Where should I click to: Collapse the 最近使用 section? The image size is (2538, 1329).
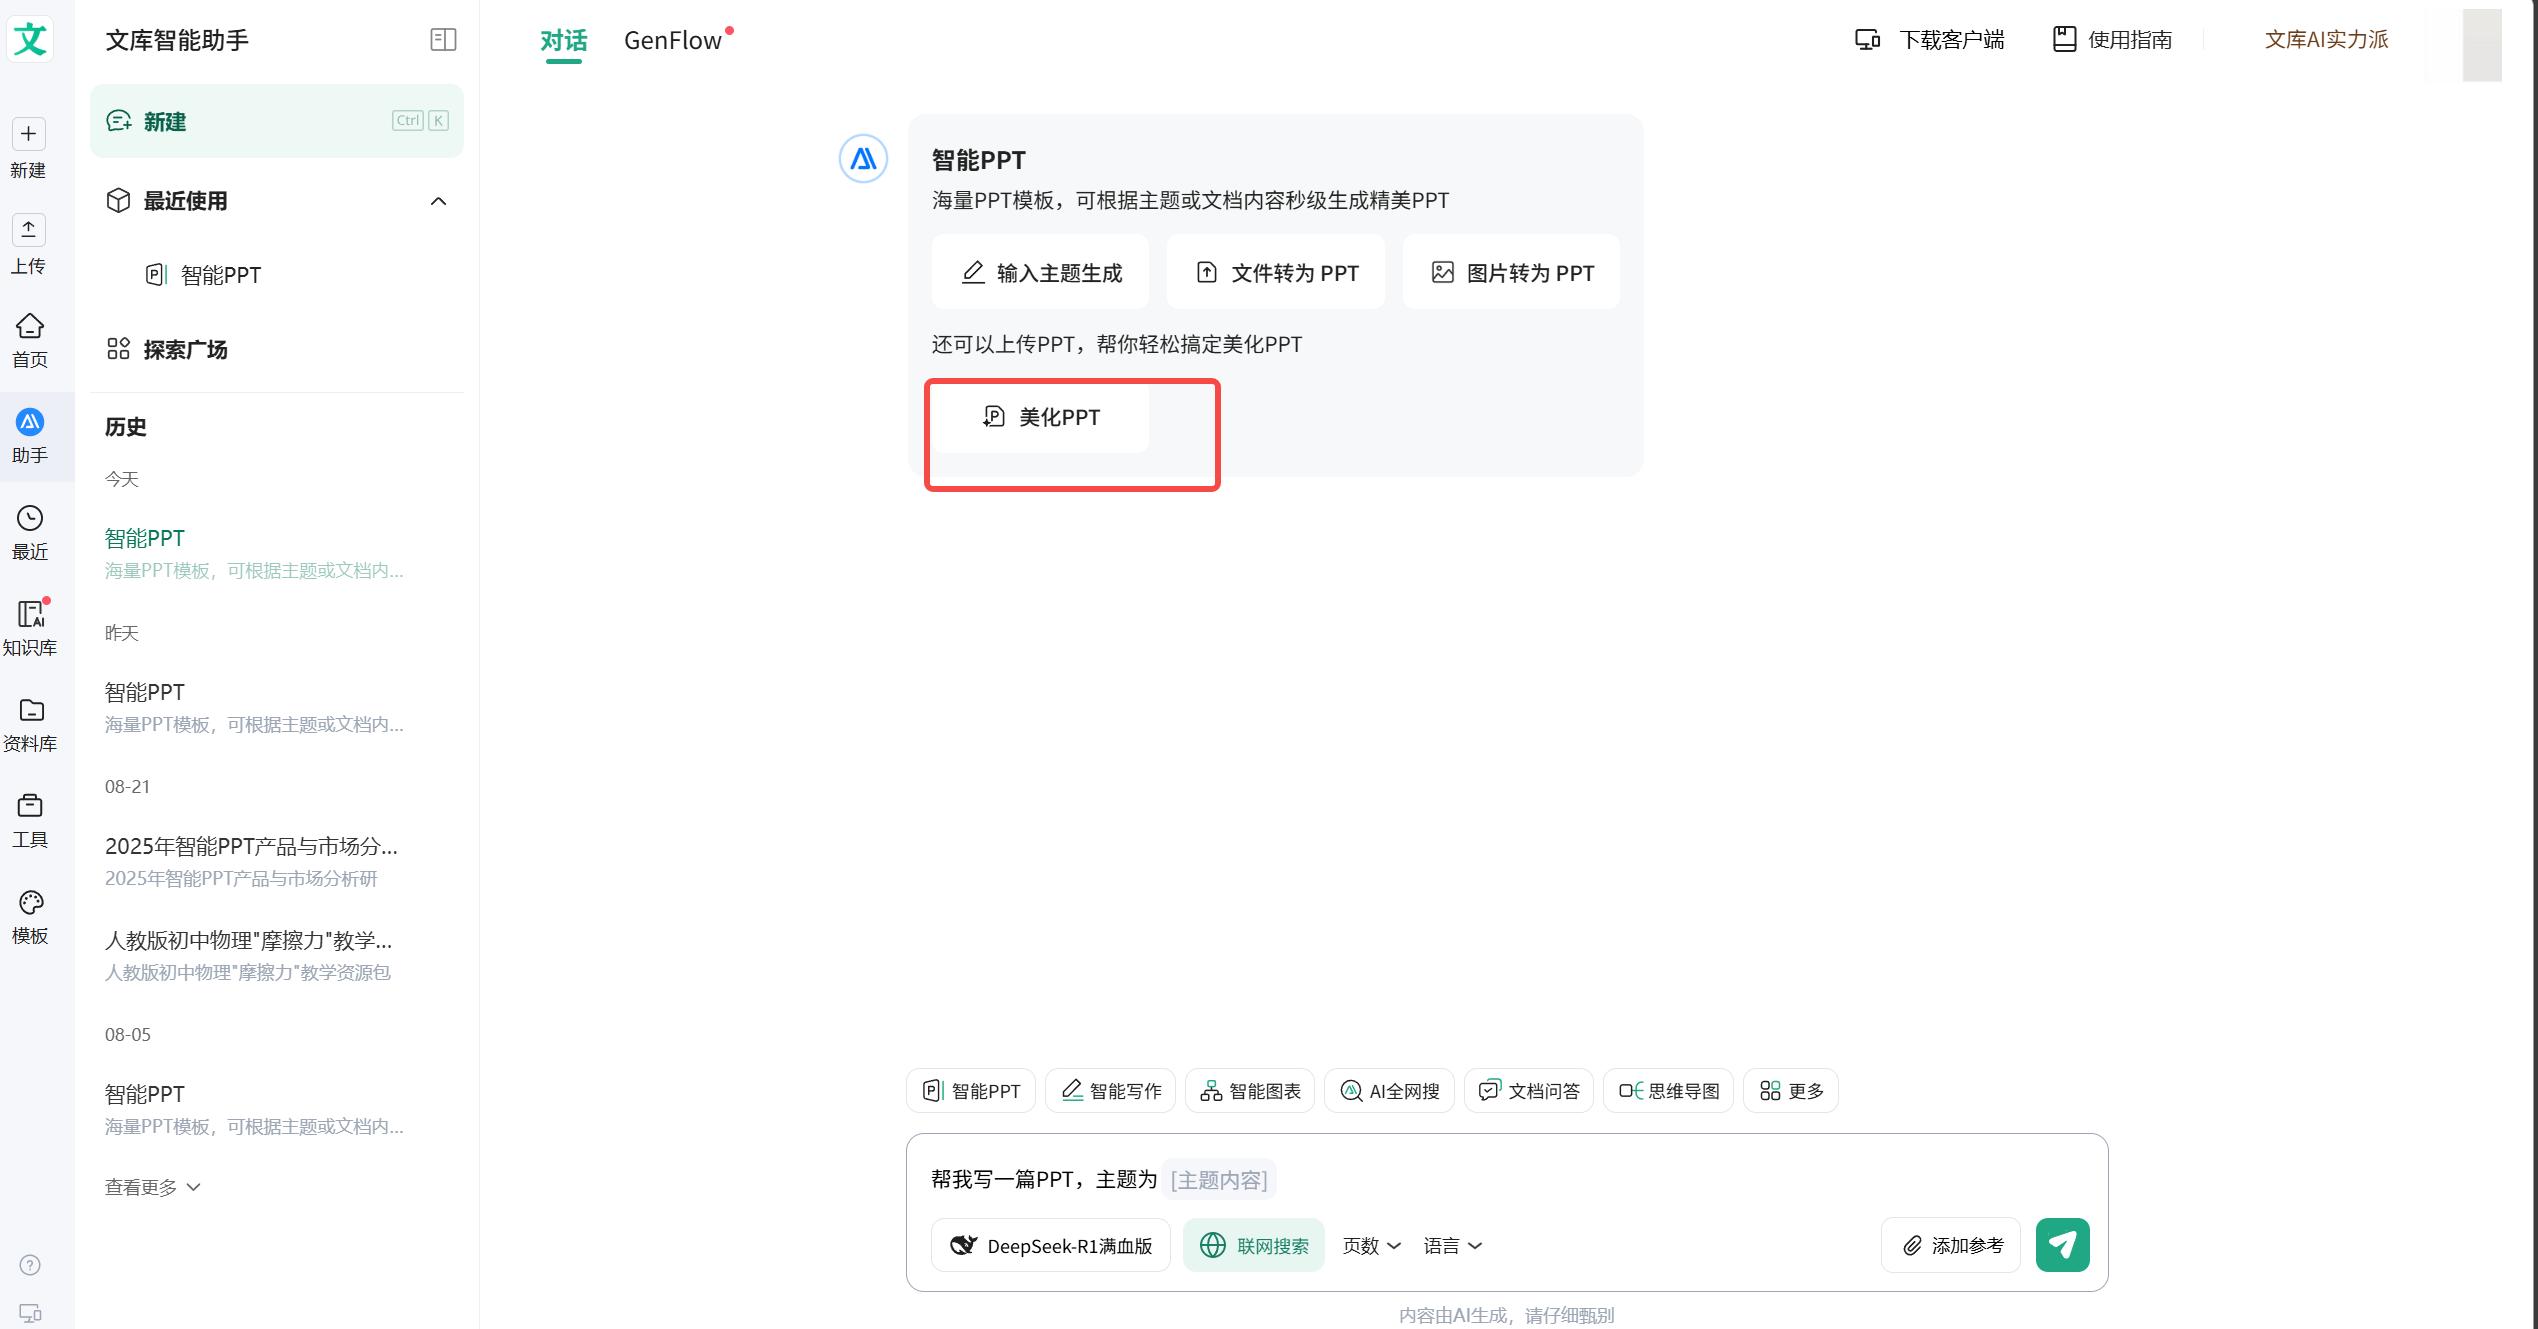click(438, 201)
